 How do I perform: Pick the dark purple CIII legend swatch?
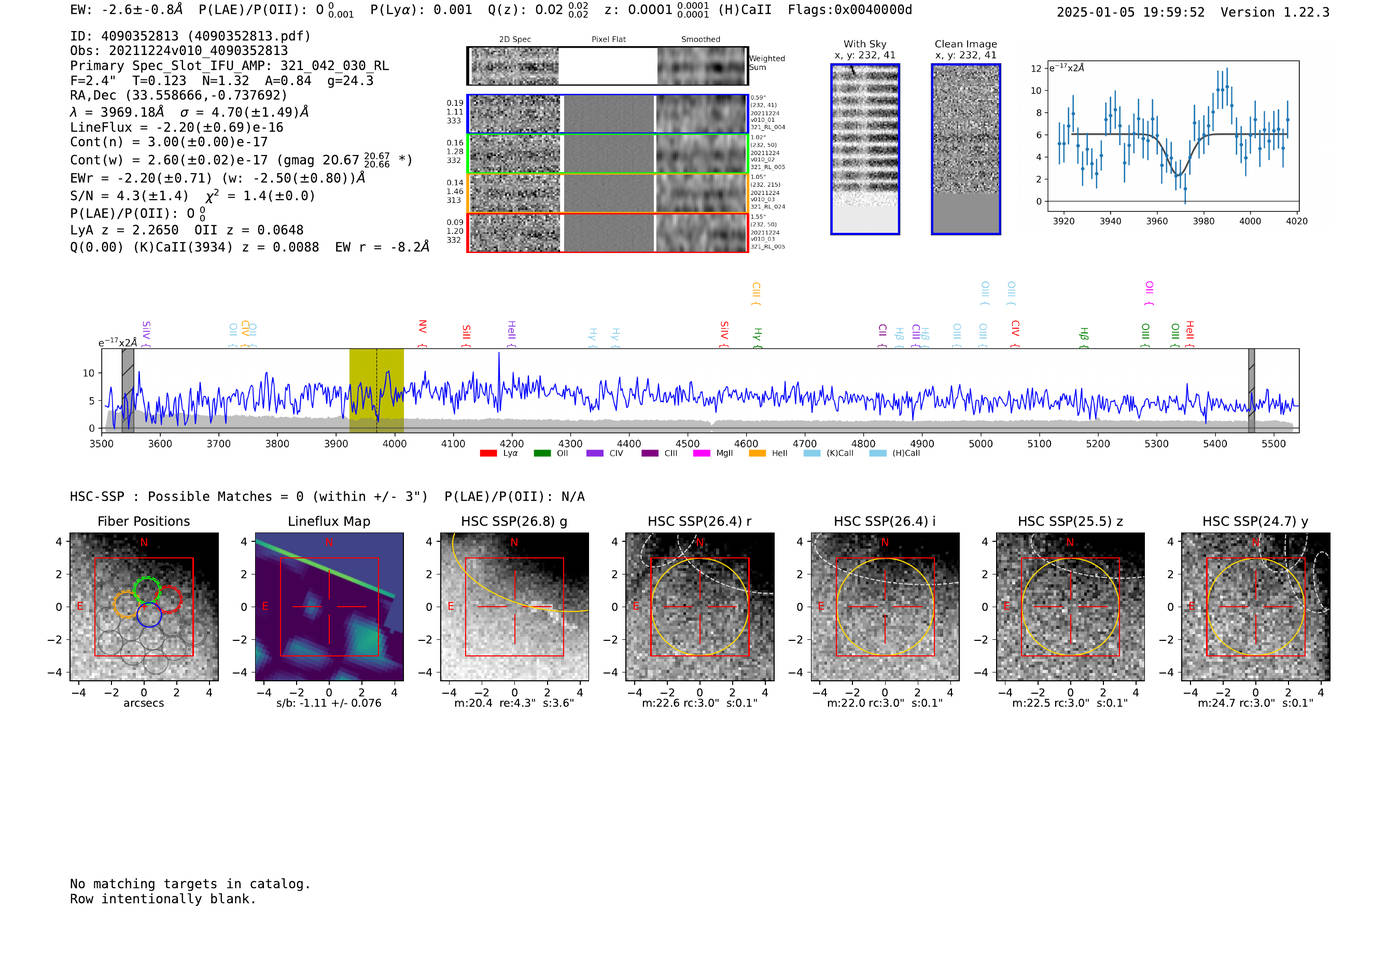click(x=650, y=454)
